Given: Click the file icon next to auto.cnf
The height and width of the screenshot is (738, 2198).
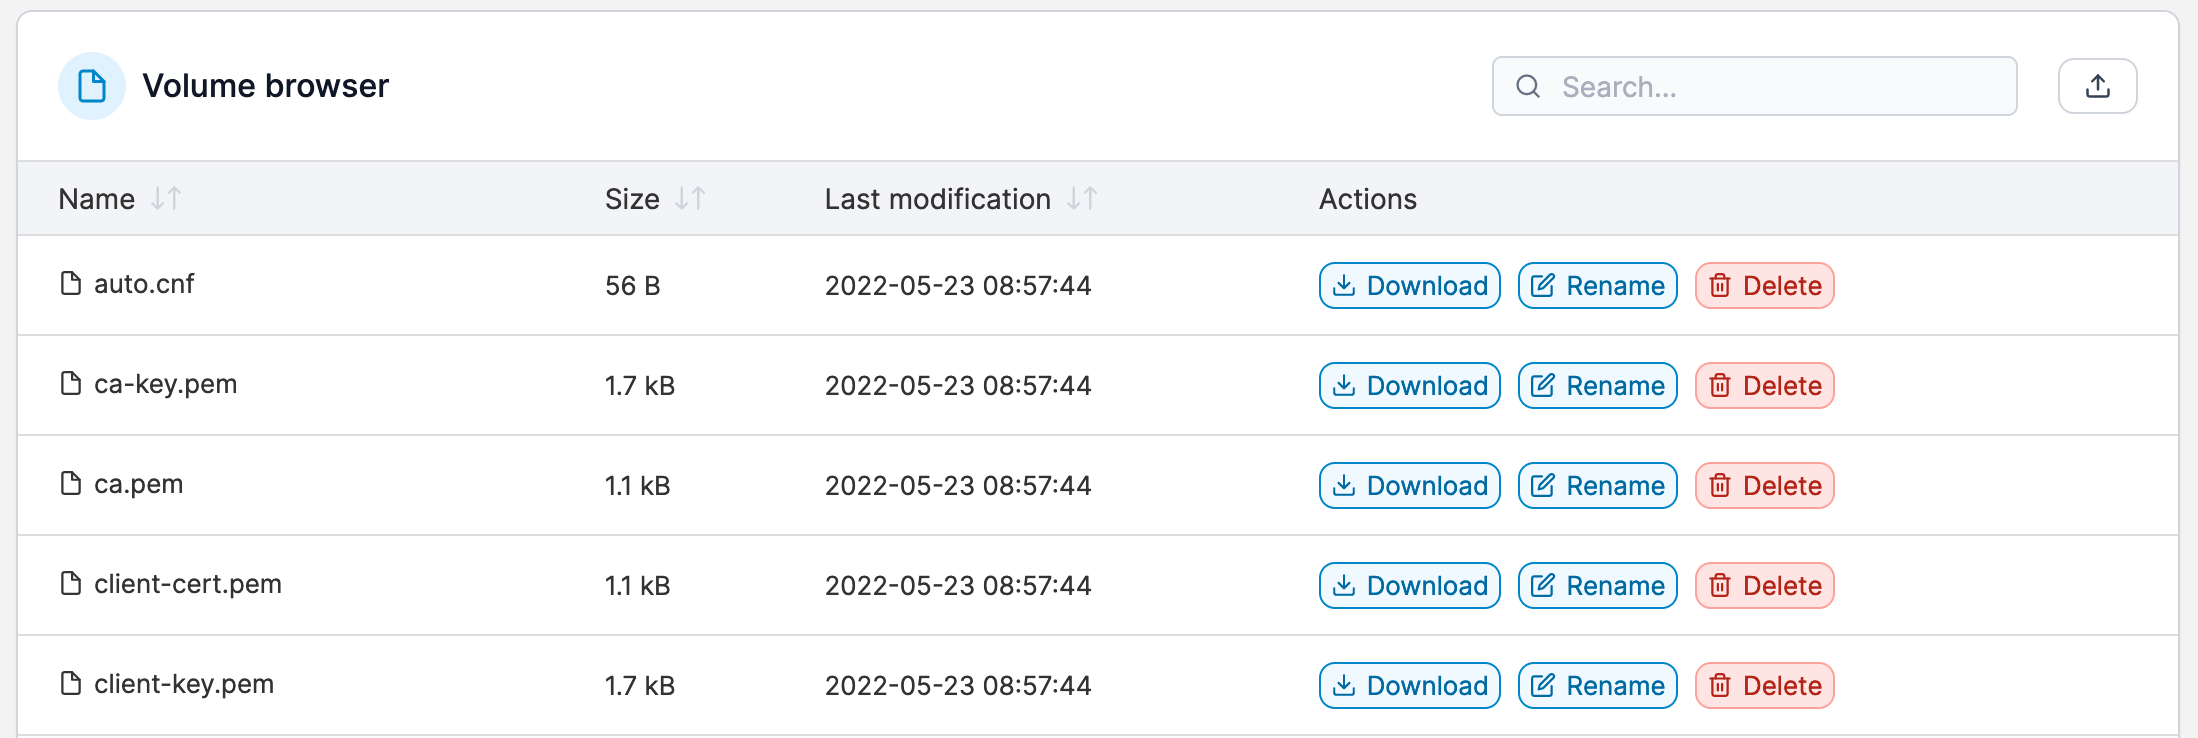Looking at the screenshot, I should point(69,283).
